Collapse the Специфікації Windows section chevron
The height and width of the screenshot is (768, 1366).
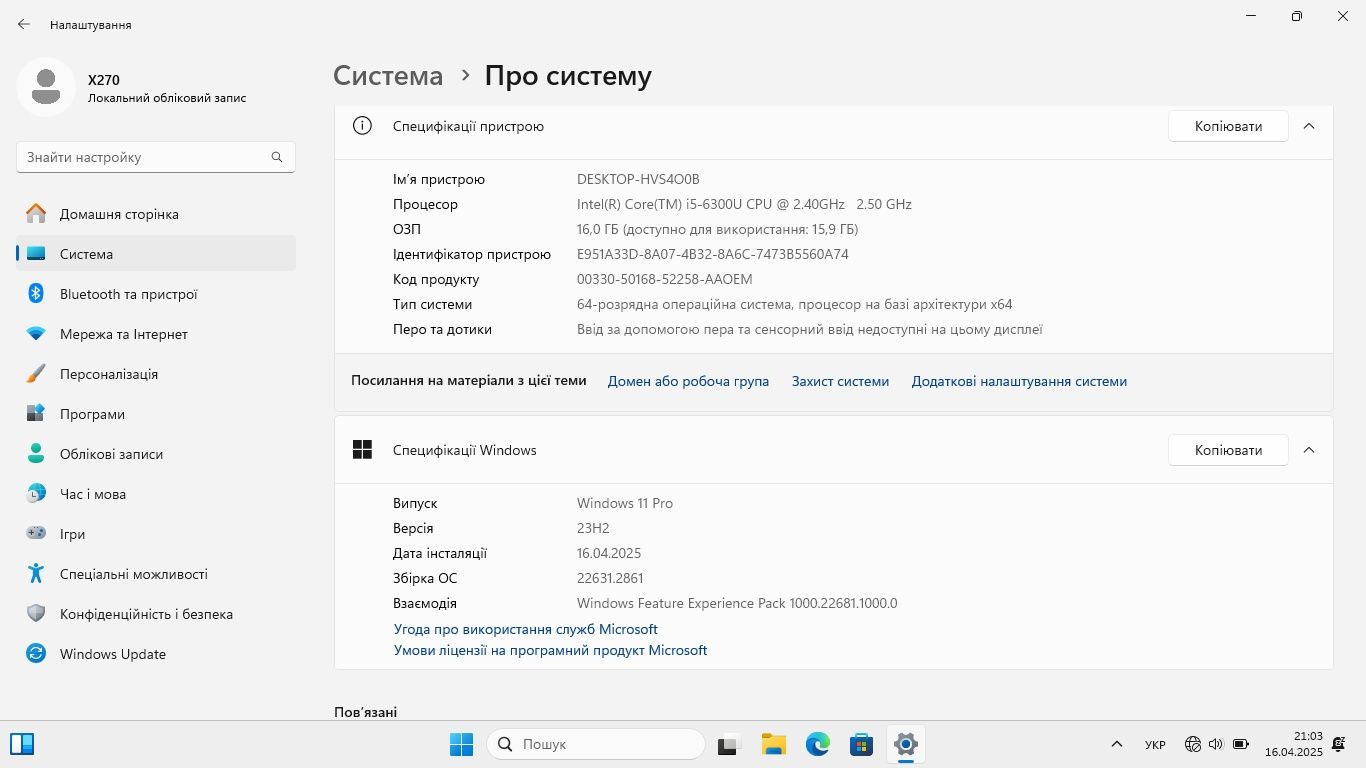click(1309, 450)
